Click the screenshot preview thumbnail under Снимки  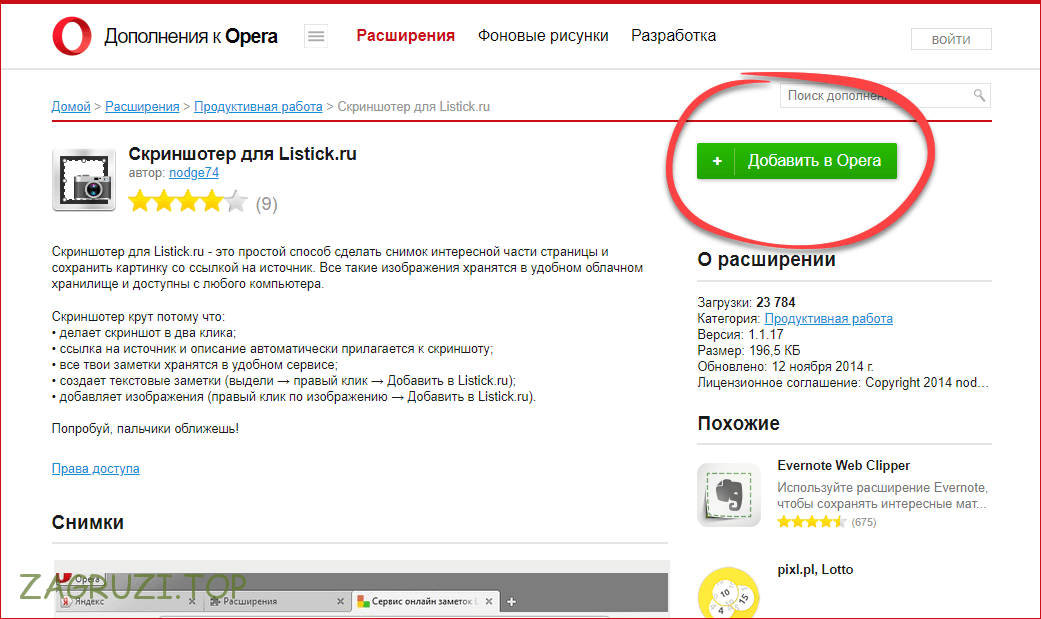[360, 589]
